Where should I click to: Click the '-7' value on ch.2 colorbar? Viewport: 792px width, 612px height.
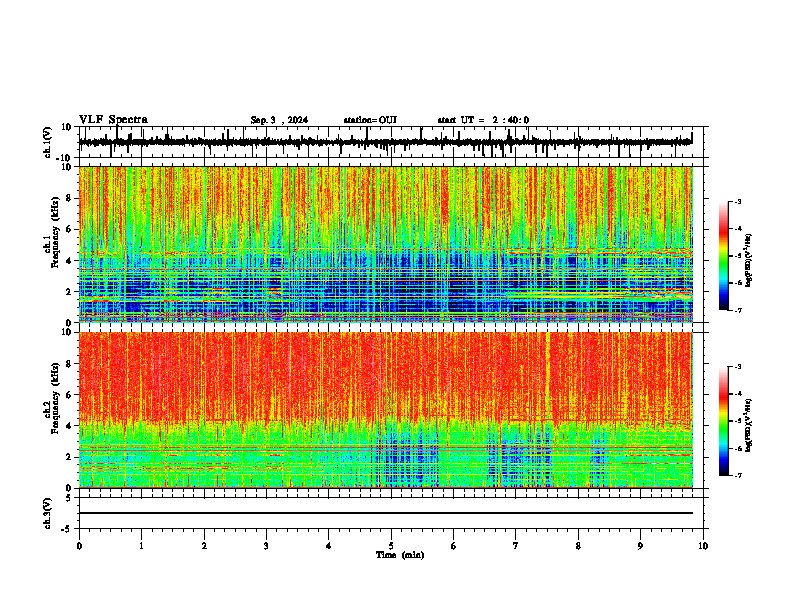pyautogui.click(x=737, y=475)
